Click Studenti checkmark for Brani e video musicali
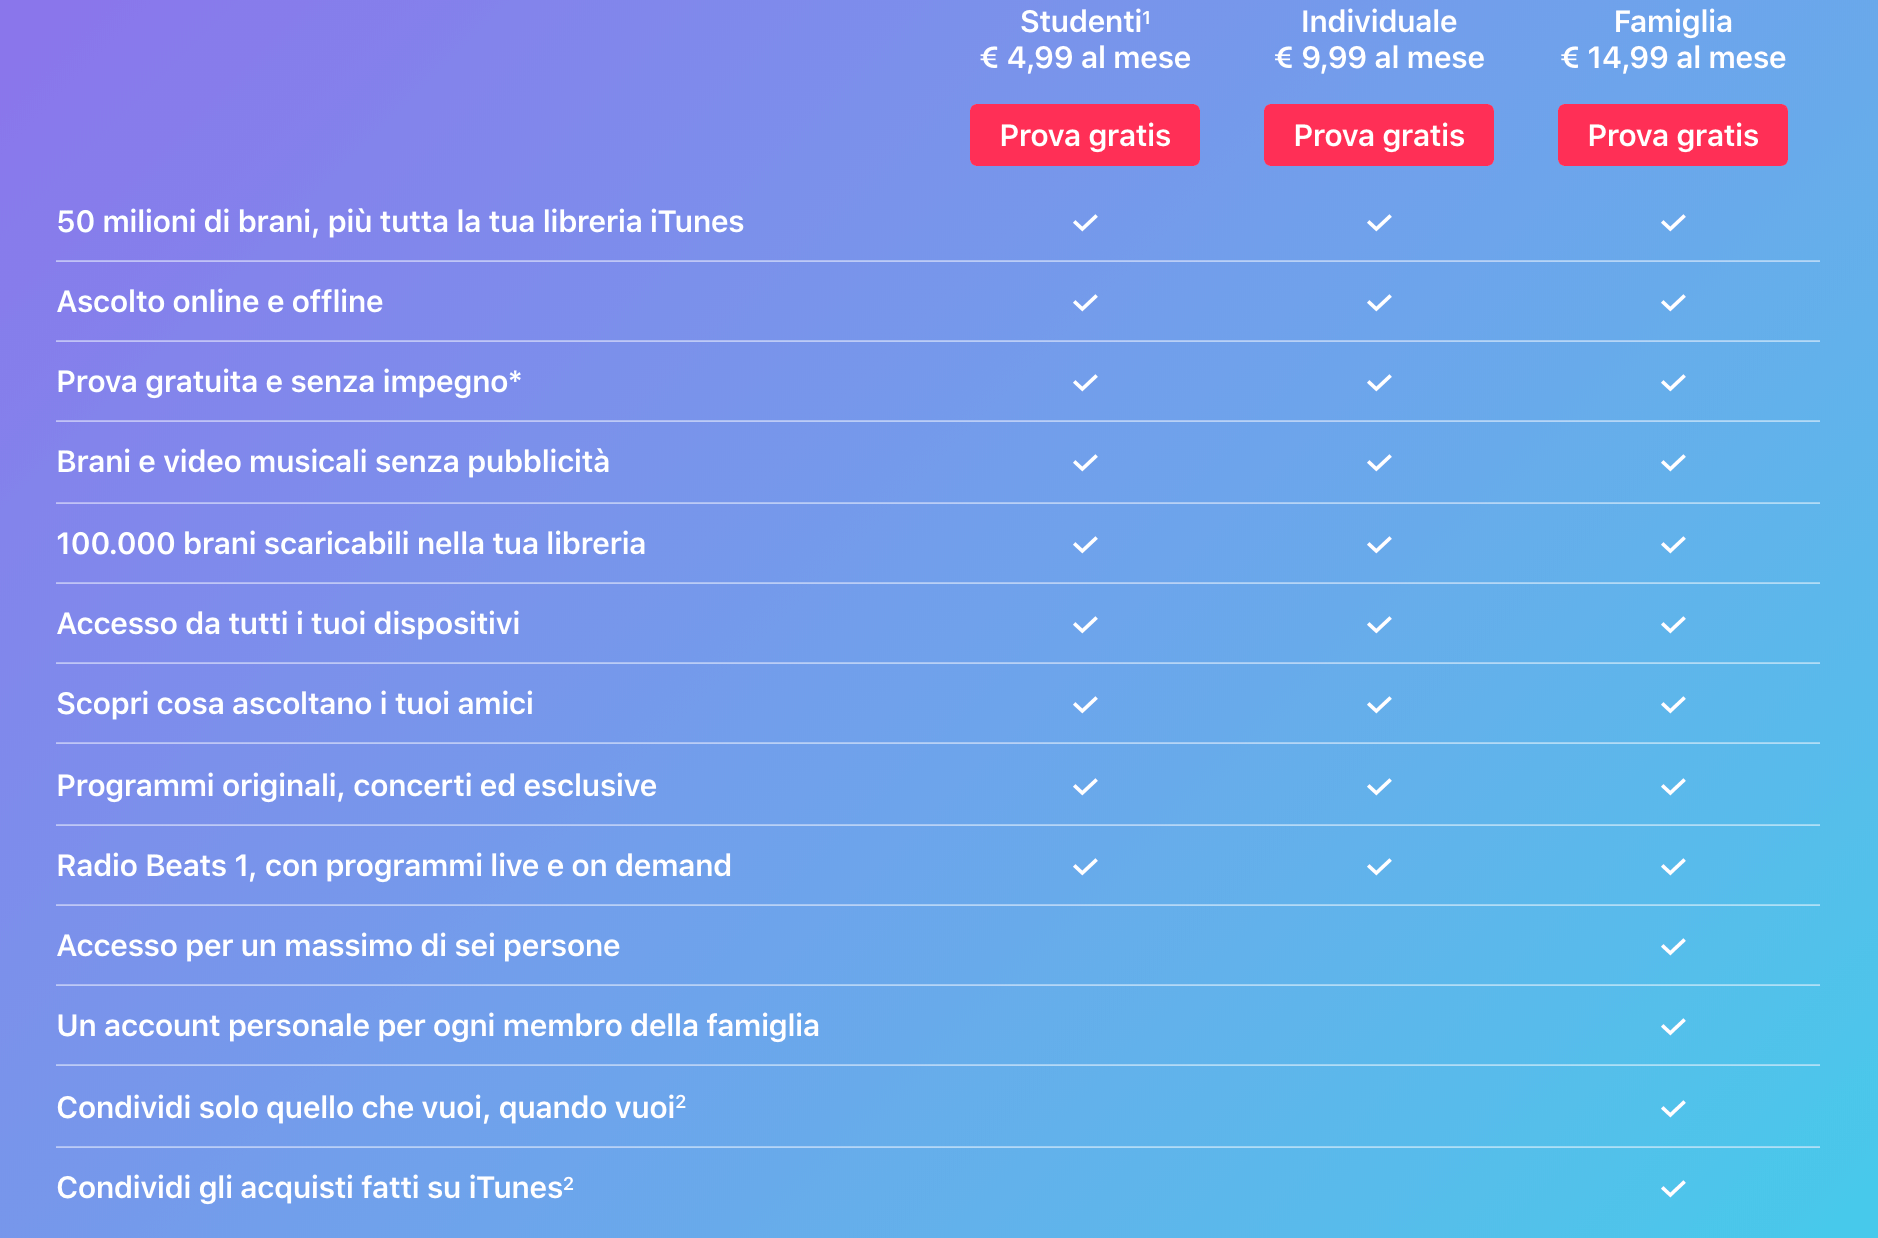This screenshot has height=1238, width=1878. pyautogui.click(x=1085, y=463)
